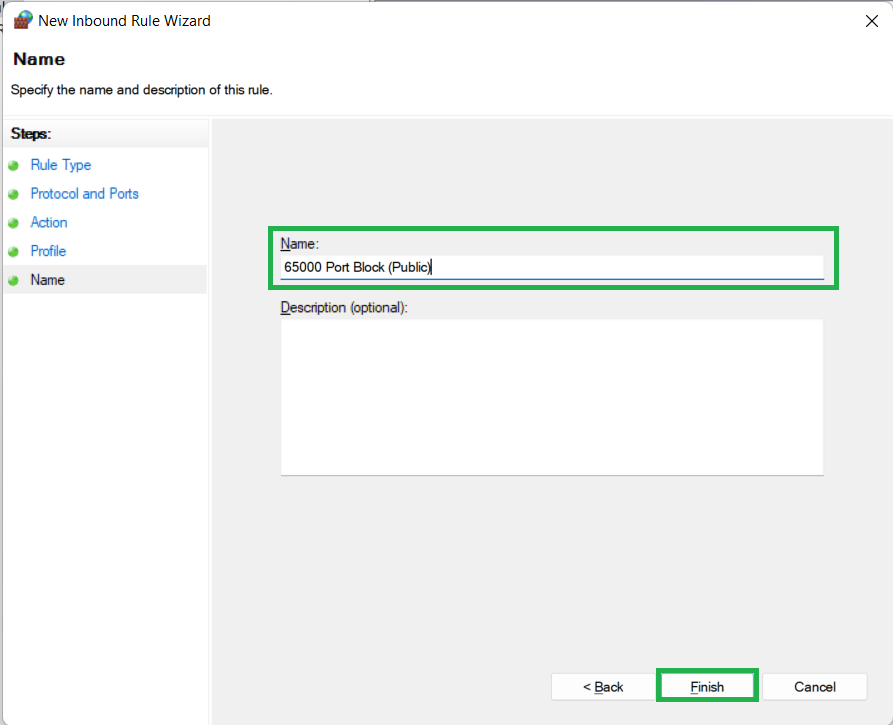Click the Description (optional) text area
The height and width of the screenshot is (725, 893).
point(552,395)
